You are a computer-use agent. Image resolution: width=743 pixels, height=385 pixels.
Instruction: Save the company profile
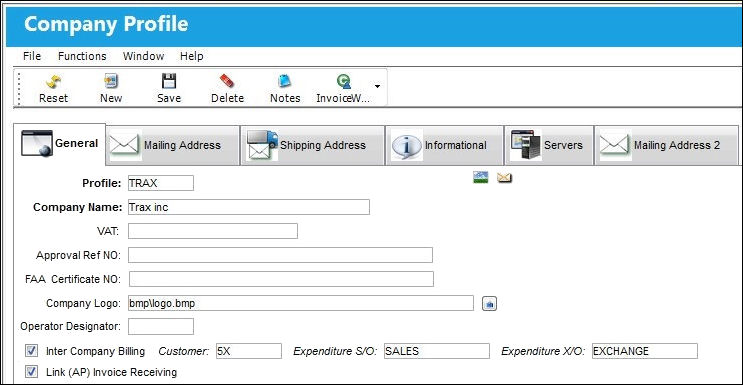pyautogui.click(x=169, y=88)
